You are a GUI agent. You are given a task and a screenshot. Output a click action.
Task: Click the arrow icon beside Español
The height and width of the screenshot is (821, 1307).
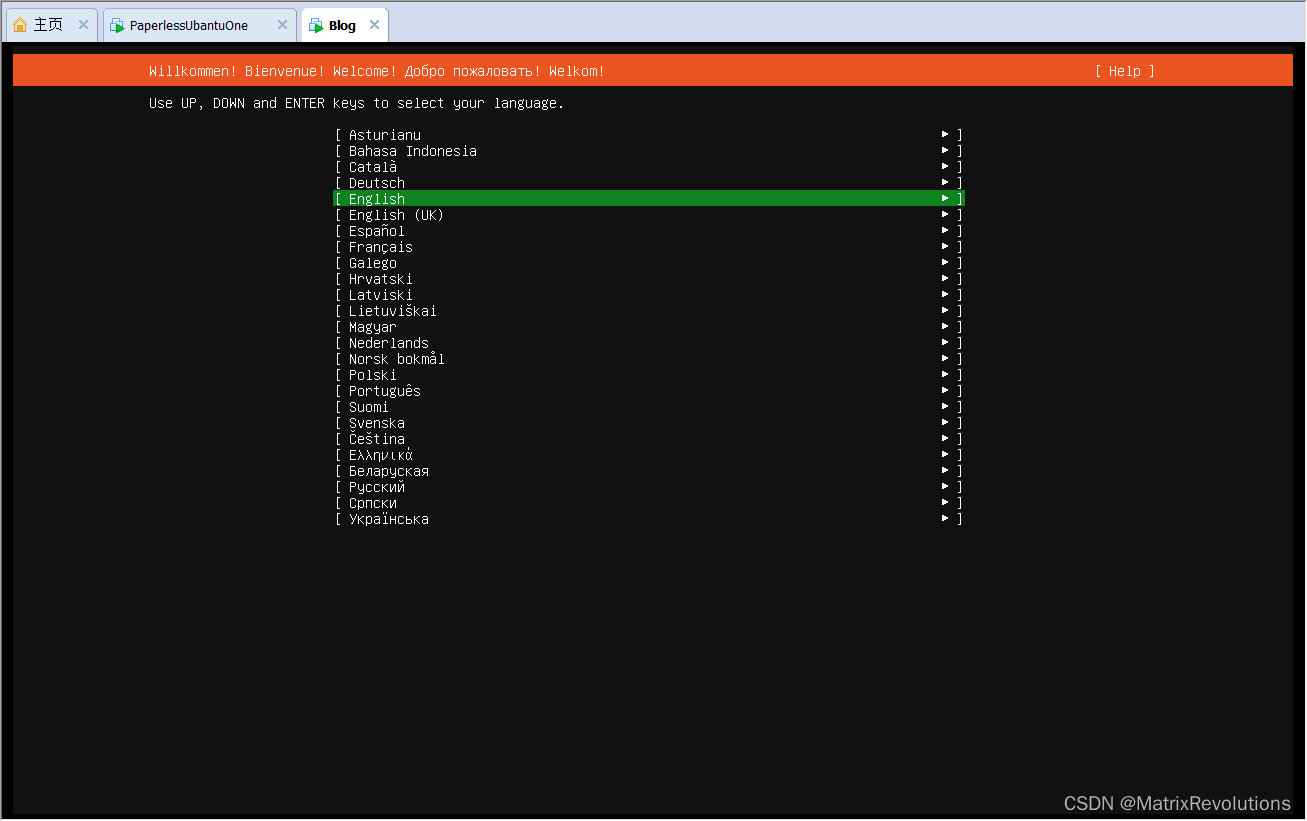[944, 230]
